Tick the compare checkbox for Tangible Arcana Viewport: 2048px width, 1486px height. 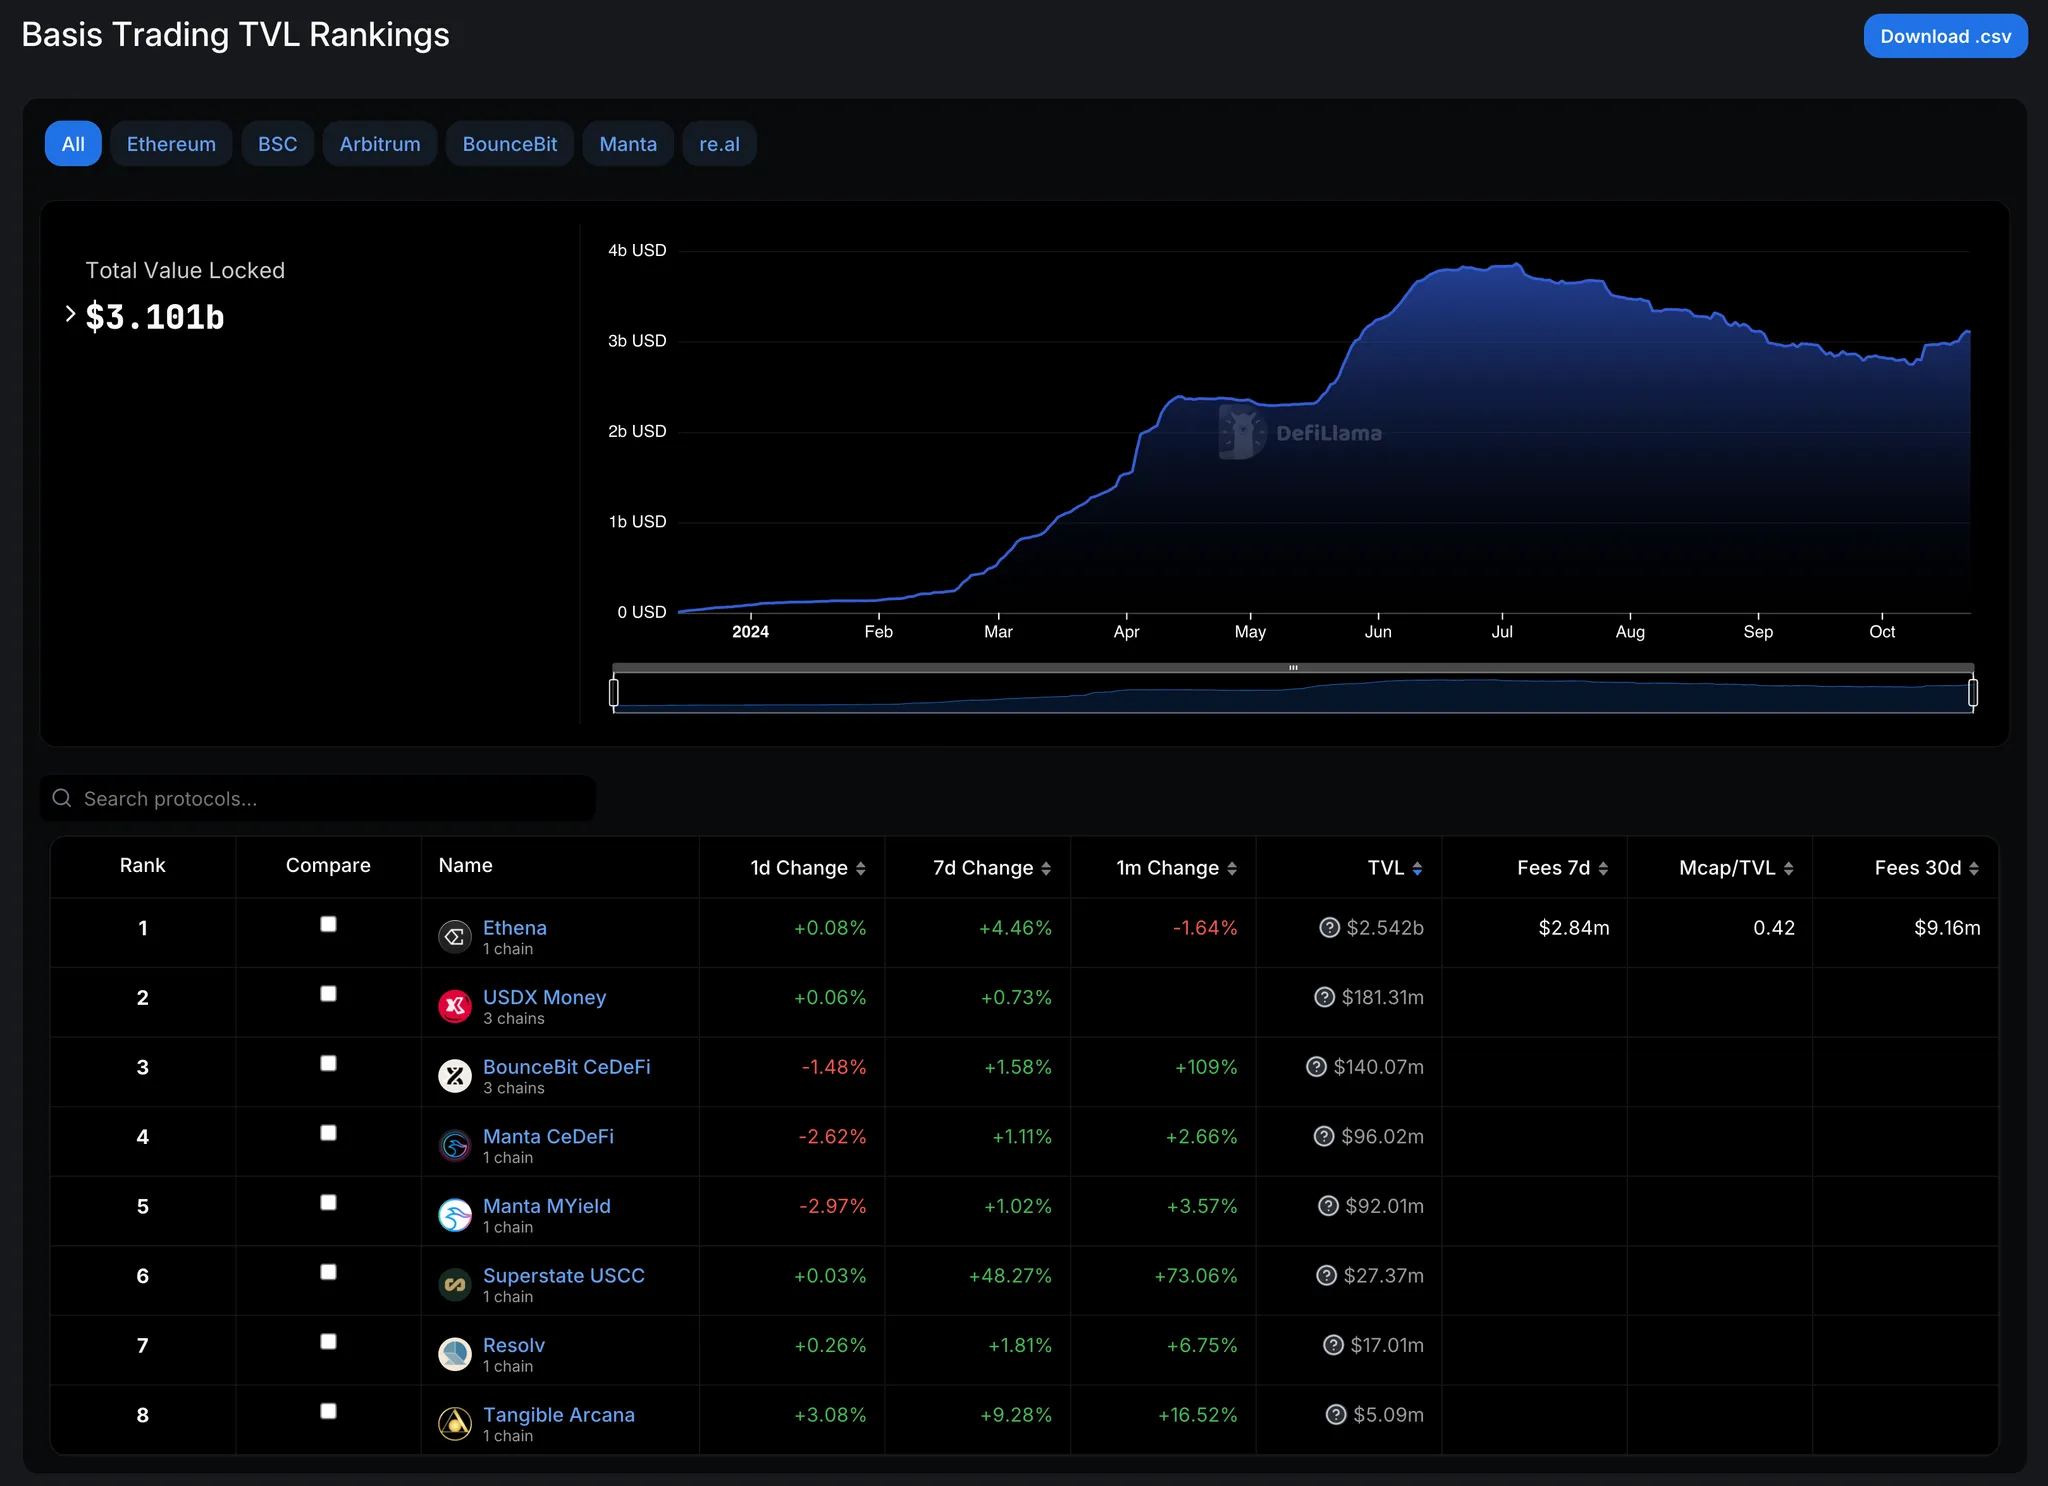(x=328, y=1411)
